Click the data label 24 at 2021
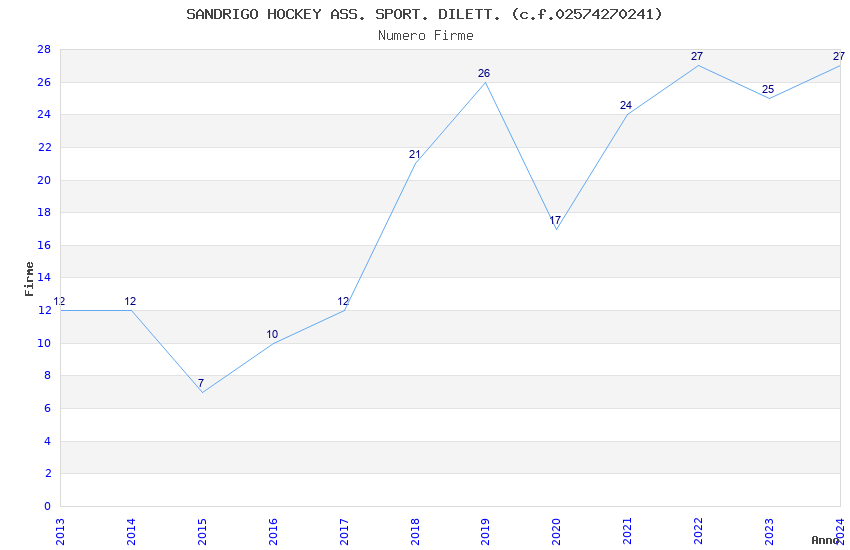Image resolution: width=850 pixels, height=550 pixels. point(626,105)
